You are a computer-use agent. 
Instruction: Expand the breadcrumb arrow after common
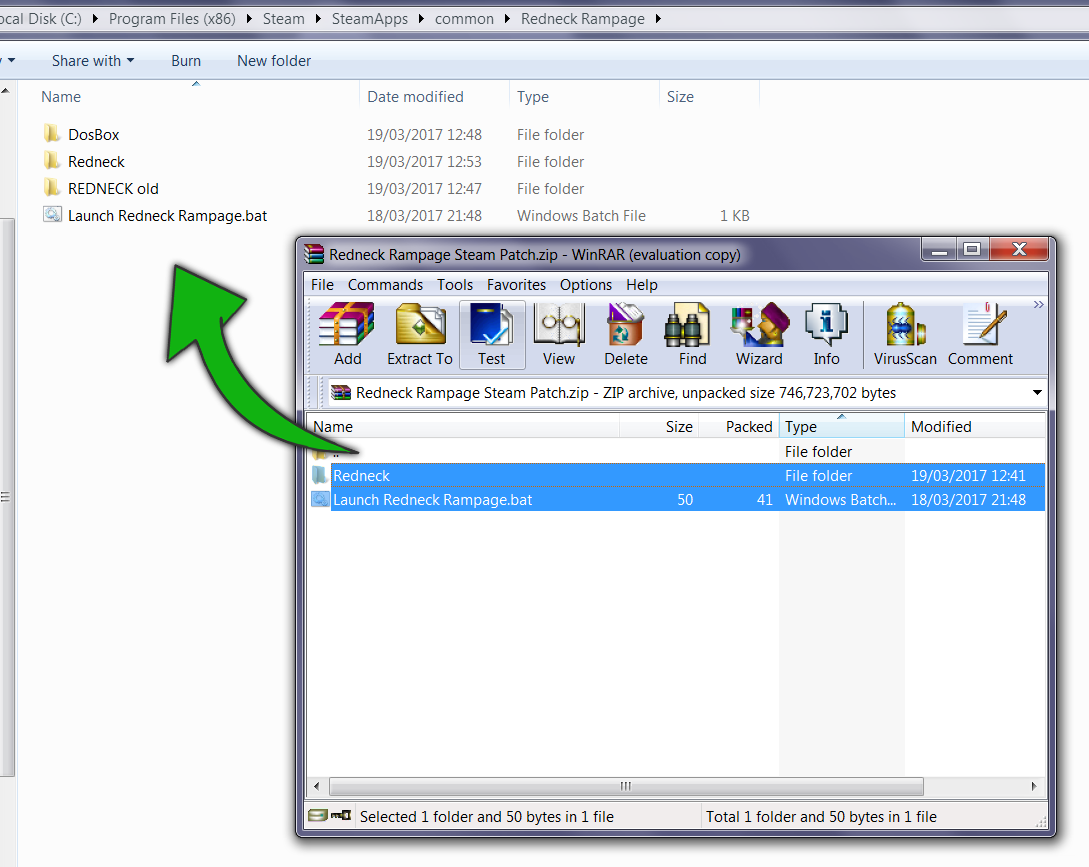(507, 19)
